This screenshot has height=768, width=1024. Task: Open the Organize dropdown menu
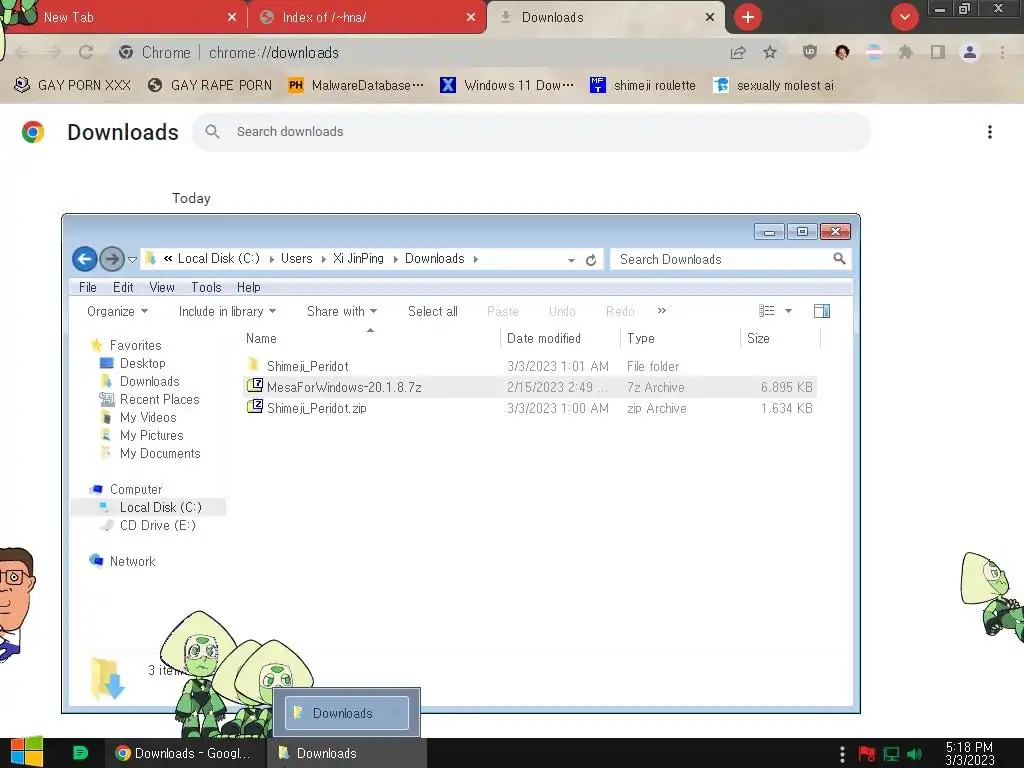coord(118,312)
